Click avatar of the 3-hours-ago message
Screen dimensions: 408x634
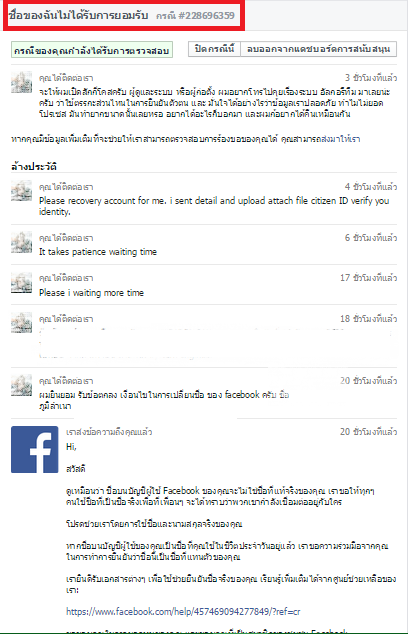[x=21, y=82]
